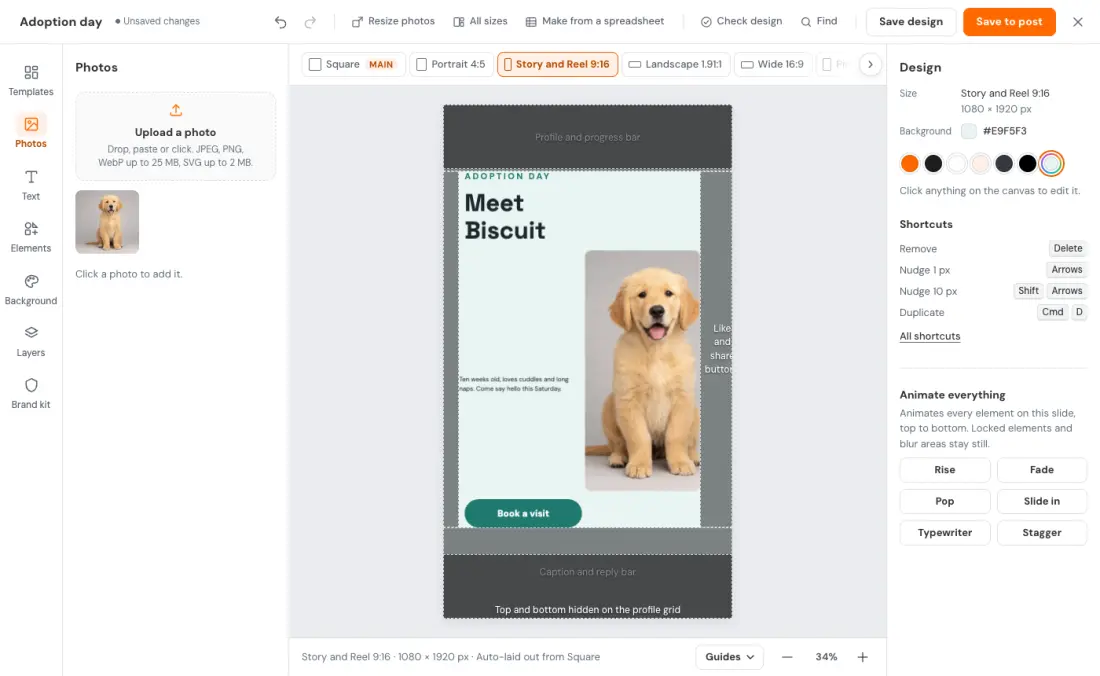This screenshot has width=1100, height=676.
Task: Select the Meet Biscuit headline on canvas
Action: coord(504,217)
